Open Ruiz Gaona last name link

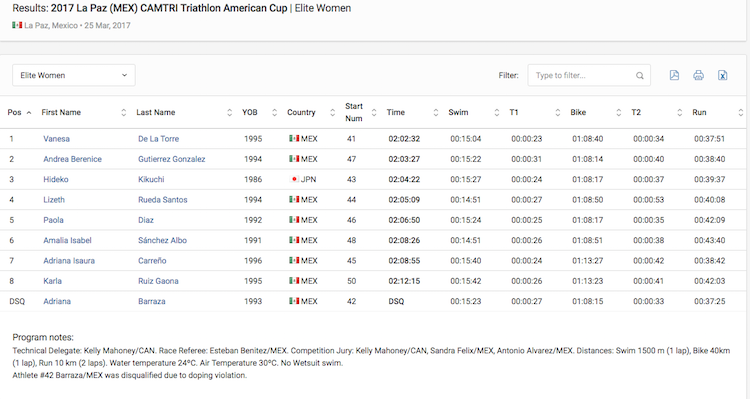tap(158, 281)
